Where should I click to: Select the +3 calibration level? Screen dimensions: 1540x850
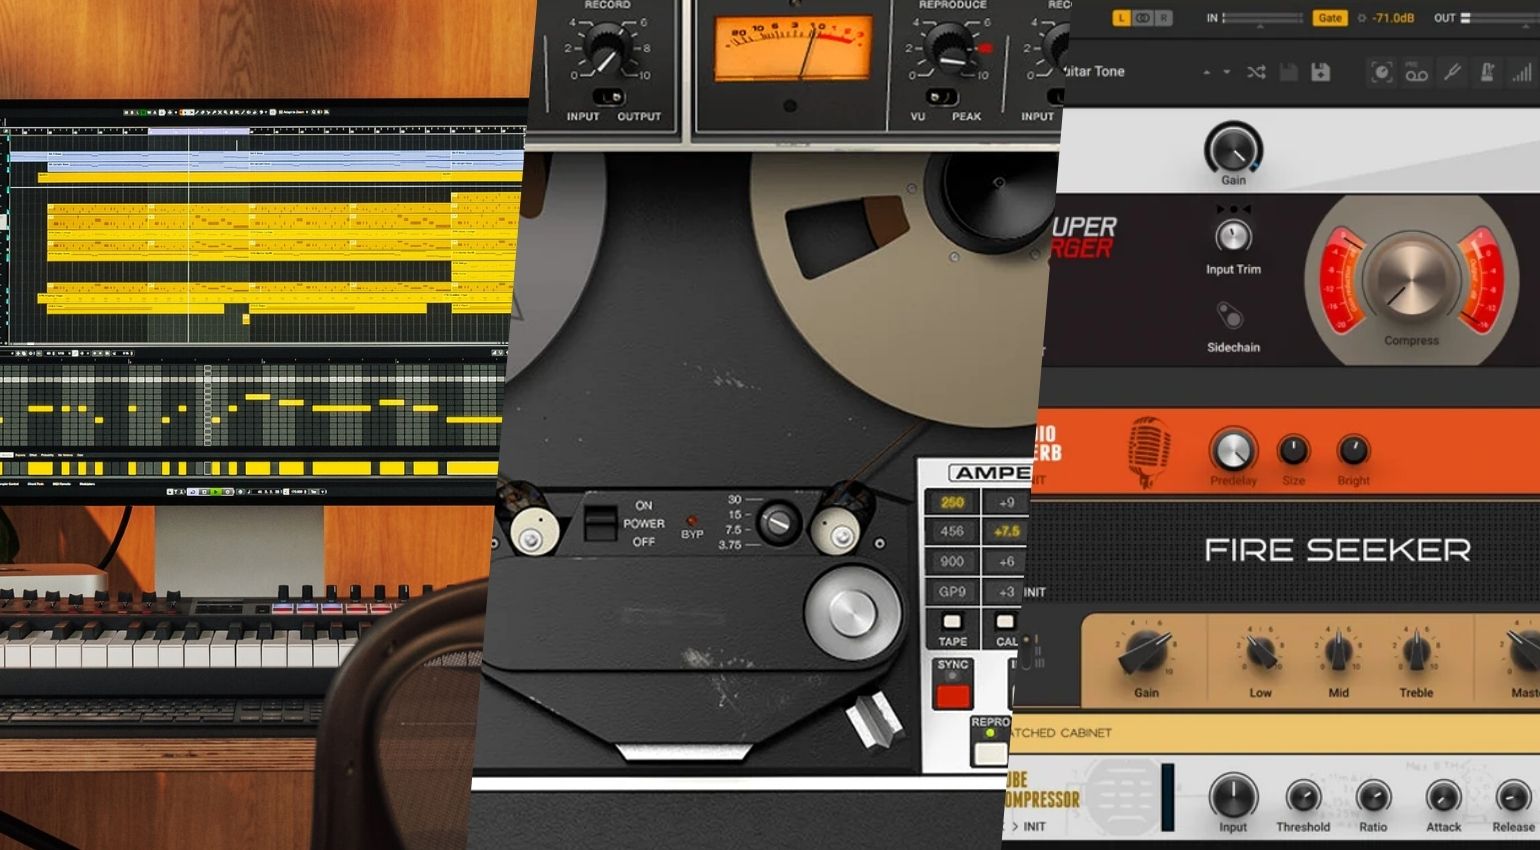1005,591
